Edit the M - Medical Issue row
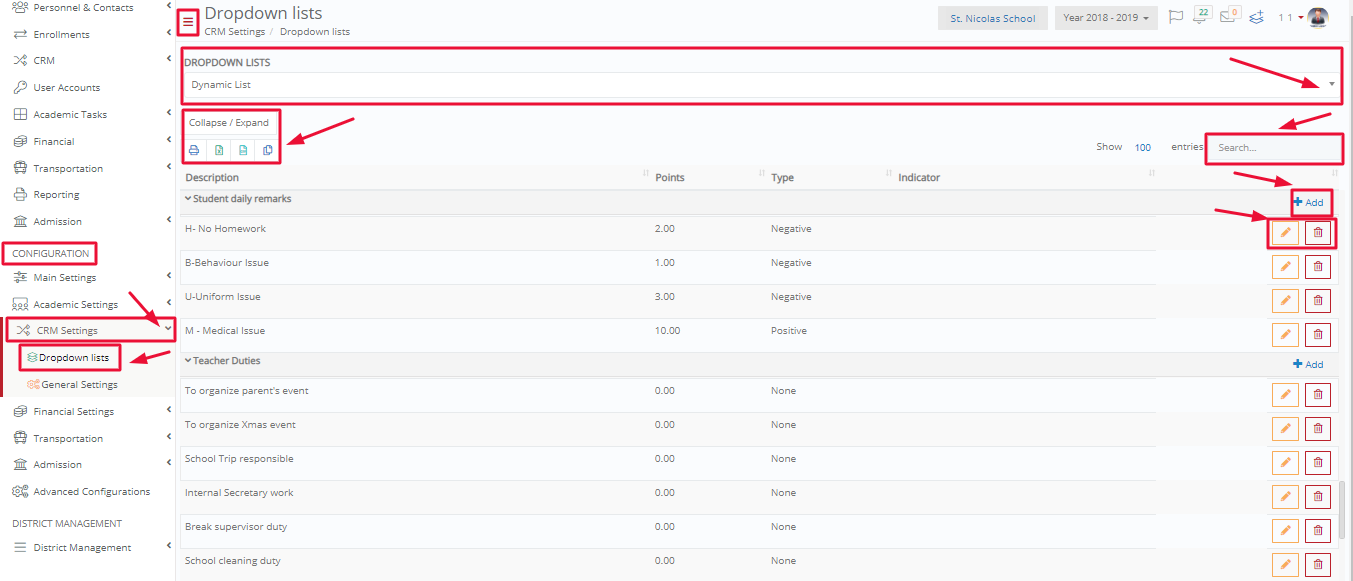The image size is (1353, 581). pos(1285,334)
